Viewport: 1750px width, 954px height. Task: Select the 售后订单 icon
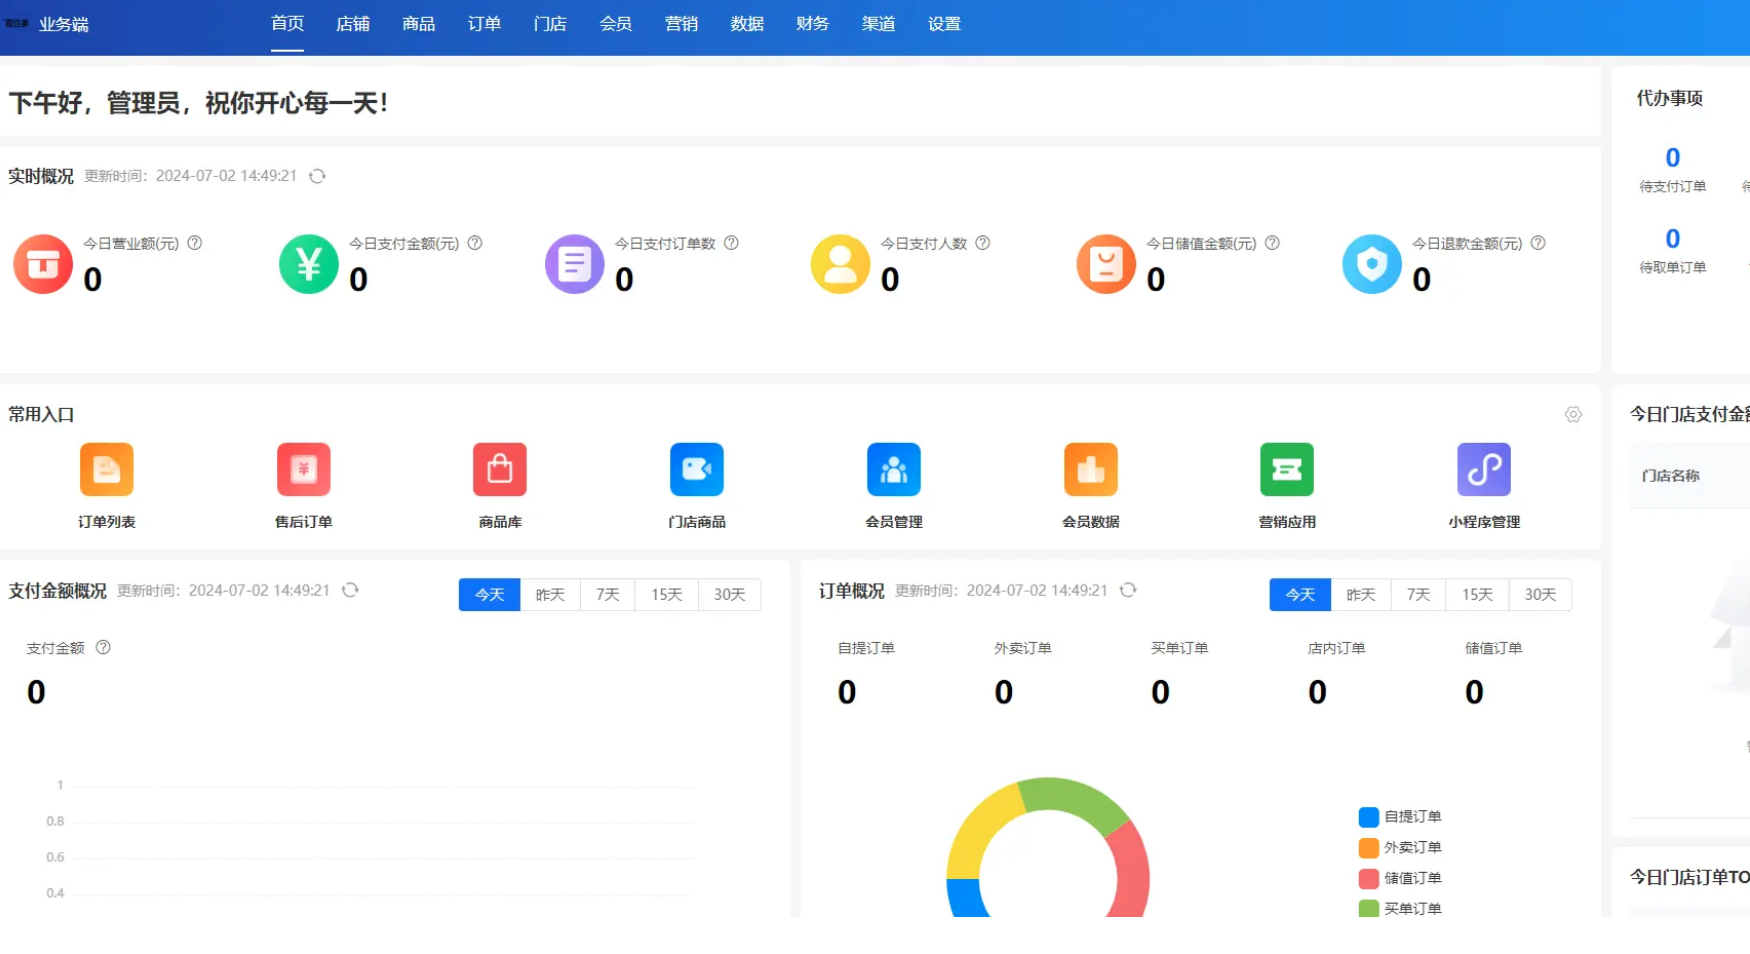click(x=303, y=469)
